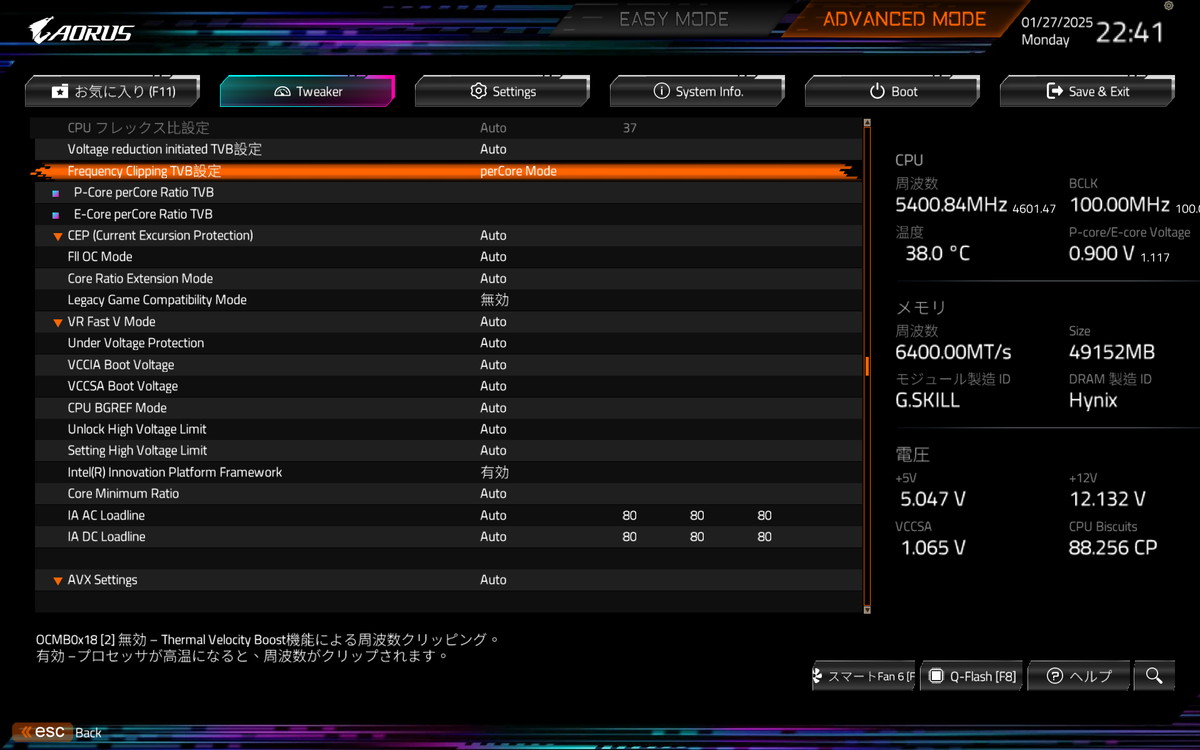Change Core Ratio Extension Mode Auto value
This screenshot has width=1200, height=750.
point(493,279)
